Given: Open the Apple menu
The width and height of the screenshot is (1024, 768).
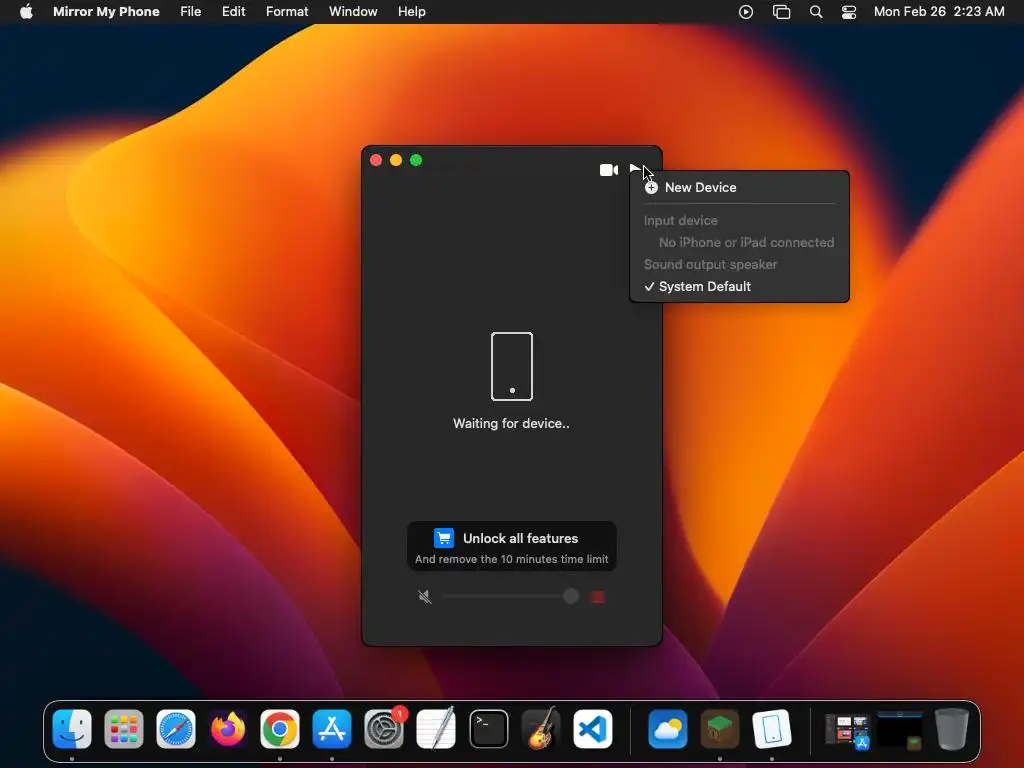Looking at the screenshot, I should [26, 12].
